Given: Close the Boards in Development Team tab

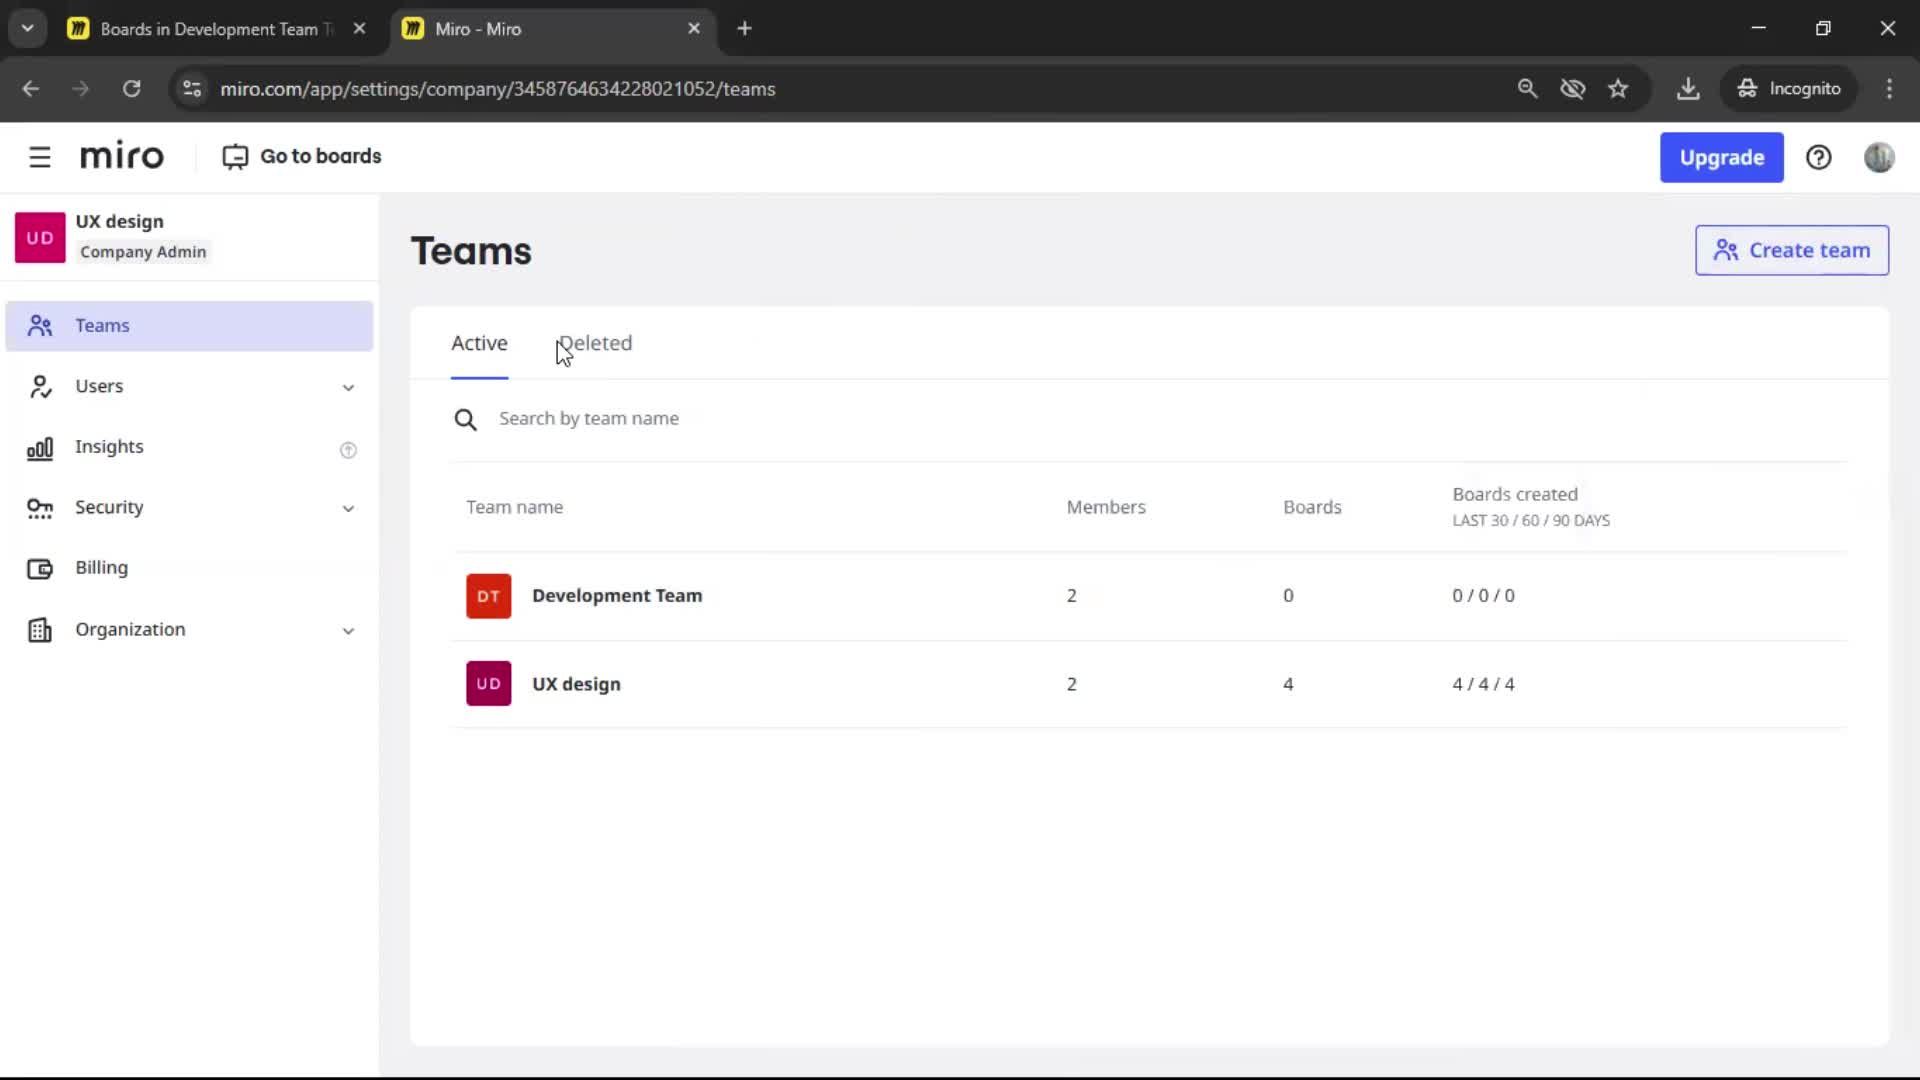Looking at the screenshot, I should (x=359, y=29).
